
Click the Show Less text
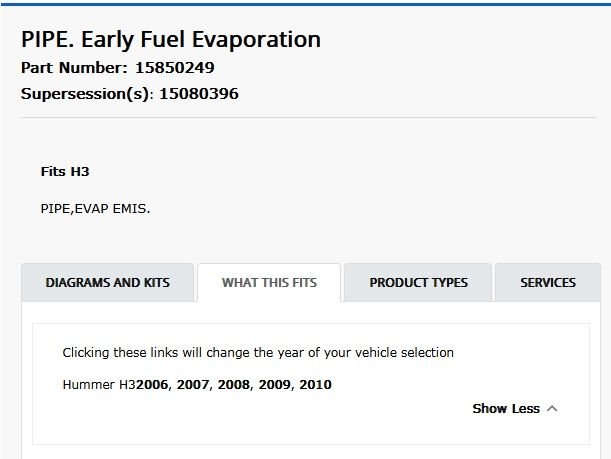[505, 409]
